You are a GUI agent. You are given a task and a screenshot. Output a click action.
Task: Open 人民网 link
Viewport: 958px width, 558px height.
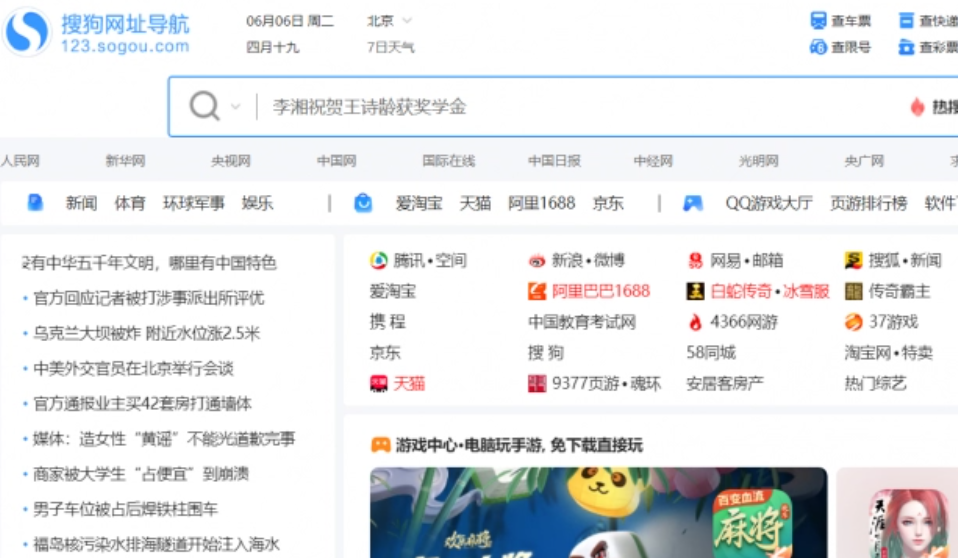[x=20, y=161]
